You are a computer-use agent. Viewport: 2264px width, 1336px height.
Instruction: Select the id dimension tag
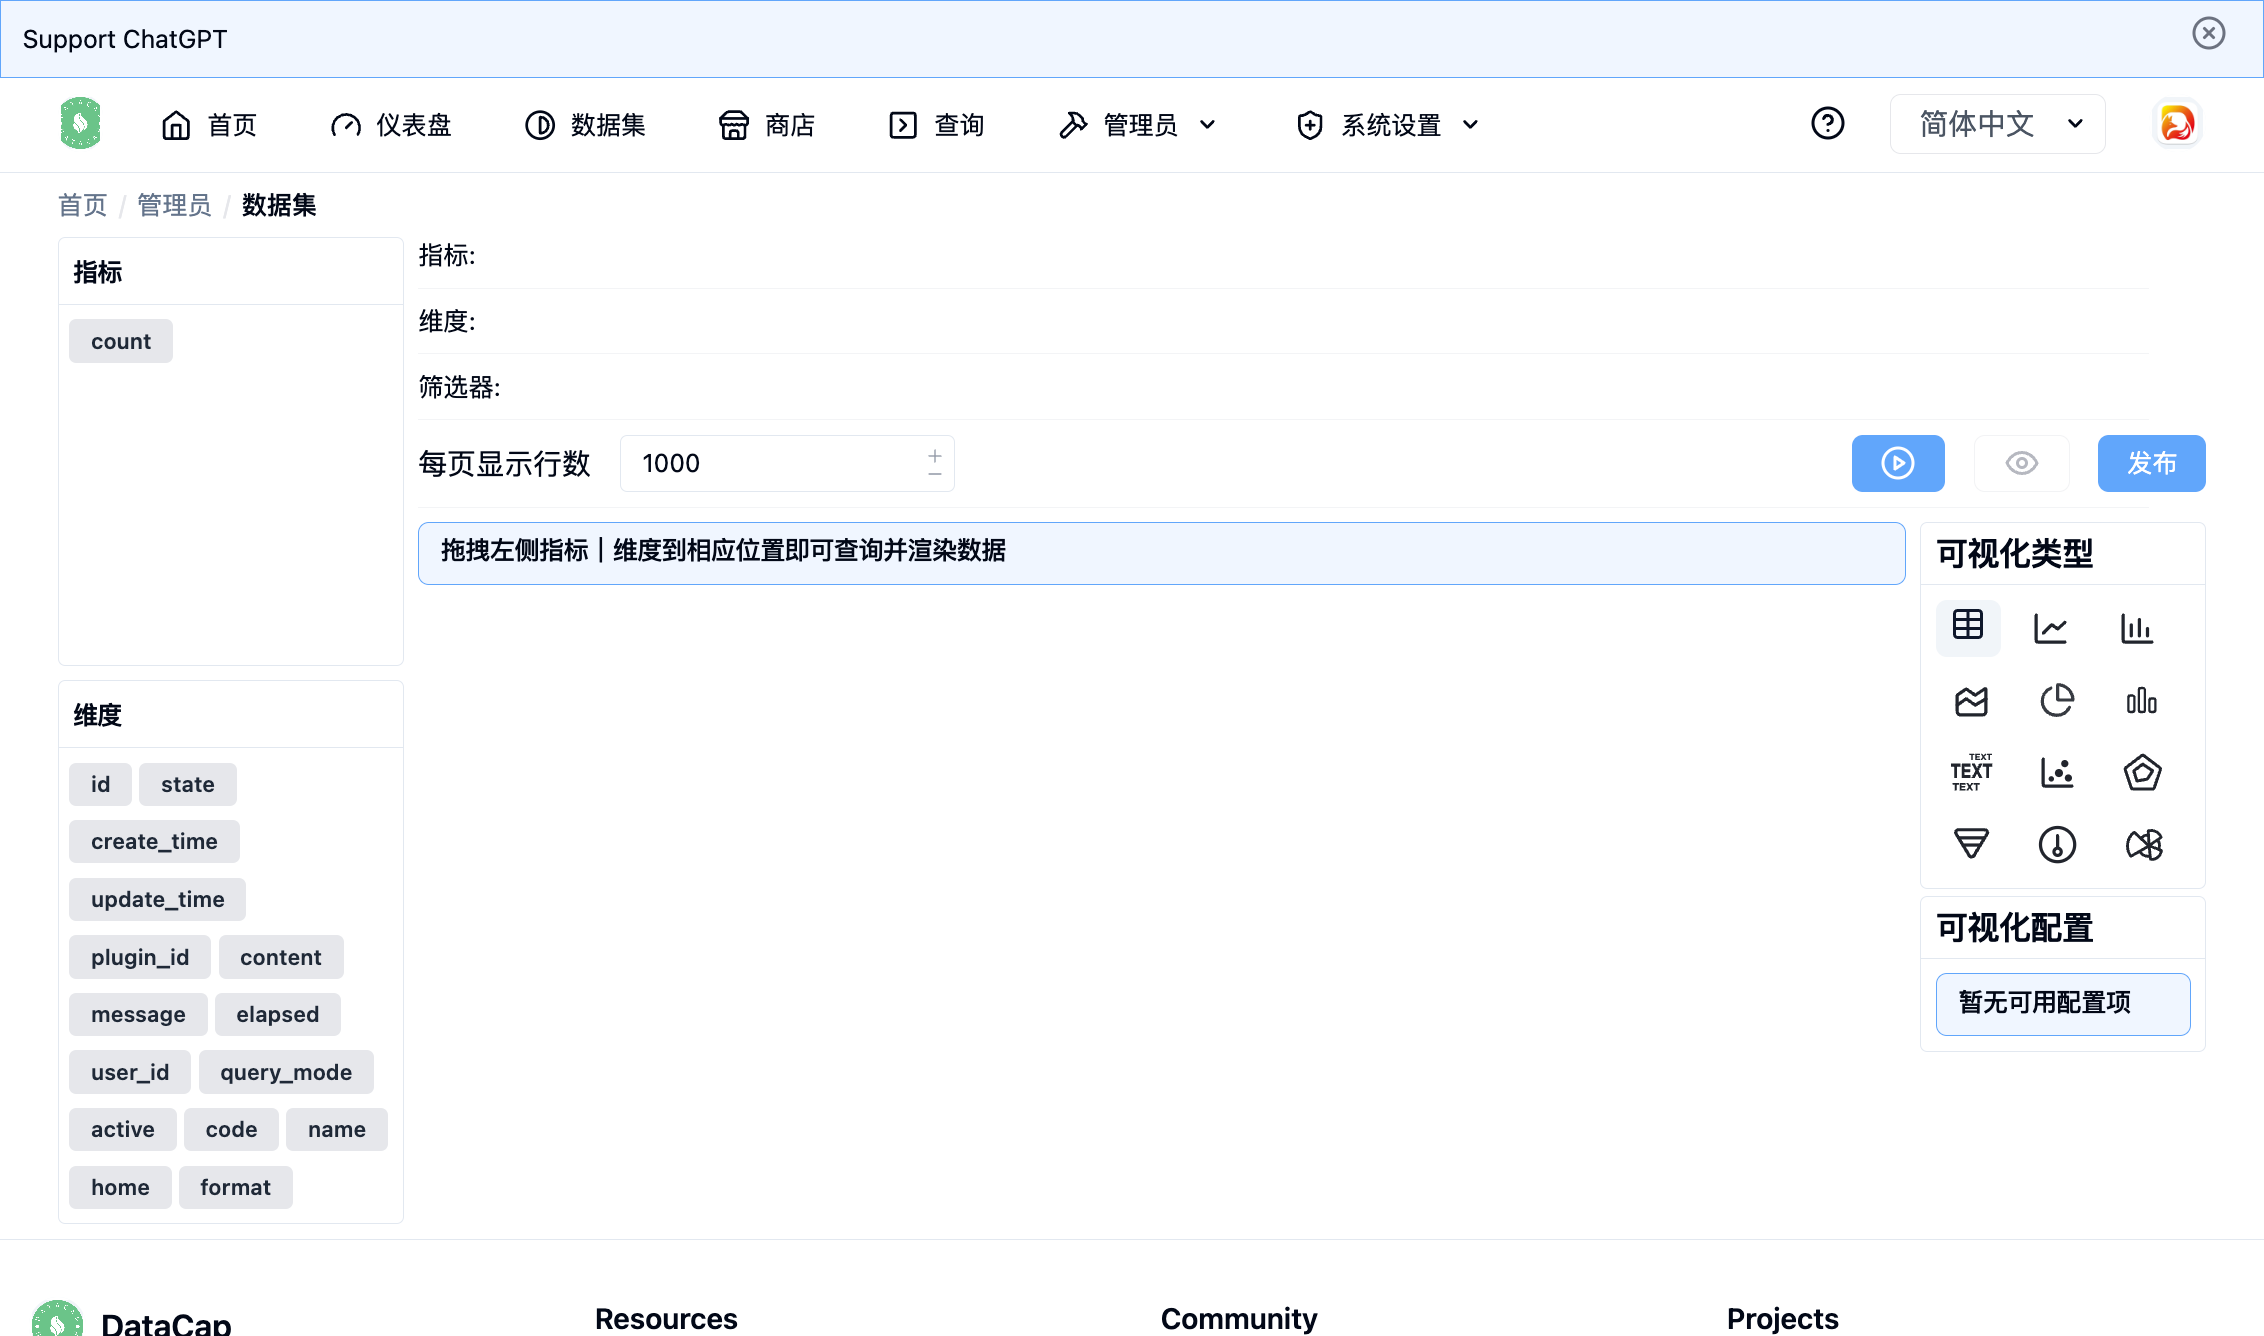100,784
